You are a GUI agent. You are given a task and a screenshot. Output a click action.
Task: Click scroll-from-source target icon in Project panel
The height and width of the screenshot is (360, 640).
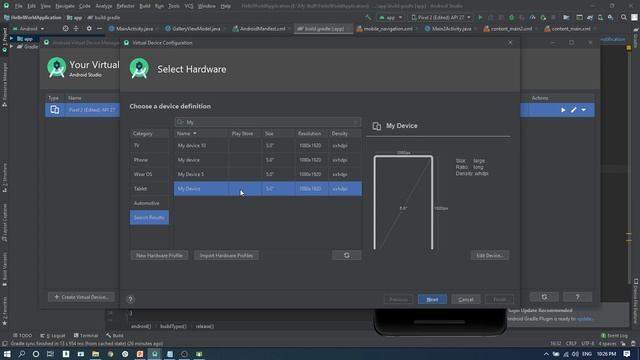point(65,29)
